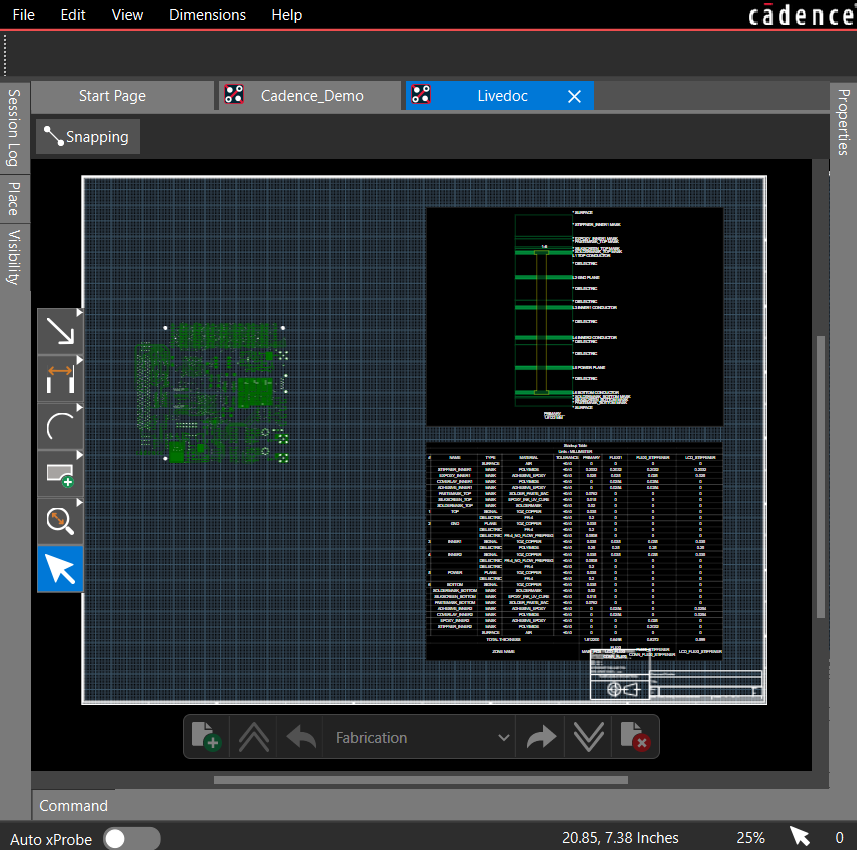Click the selection cursor icon in status bar
Image resolution: width=857 pixels, height=850 pixels.
tap(800, 836)
